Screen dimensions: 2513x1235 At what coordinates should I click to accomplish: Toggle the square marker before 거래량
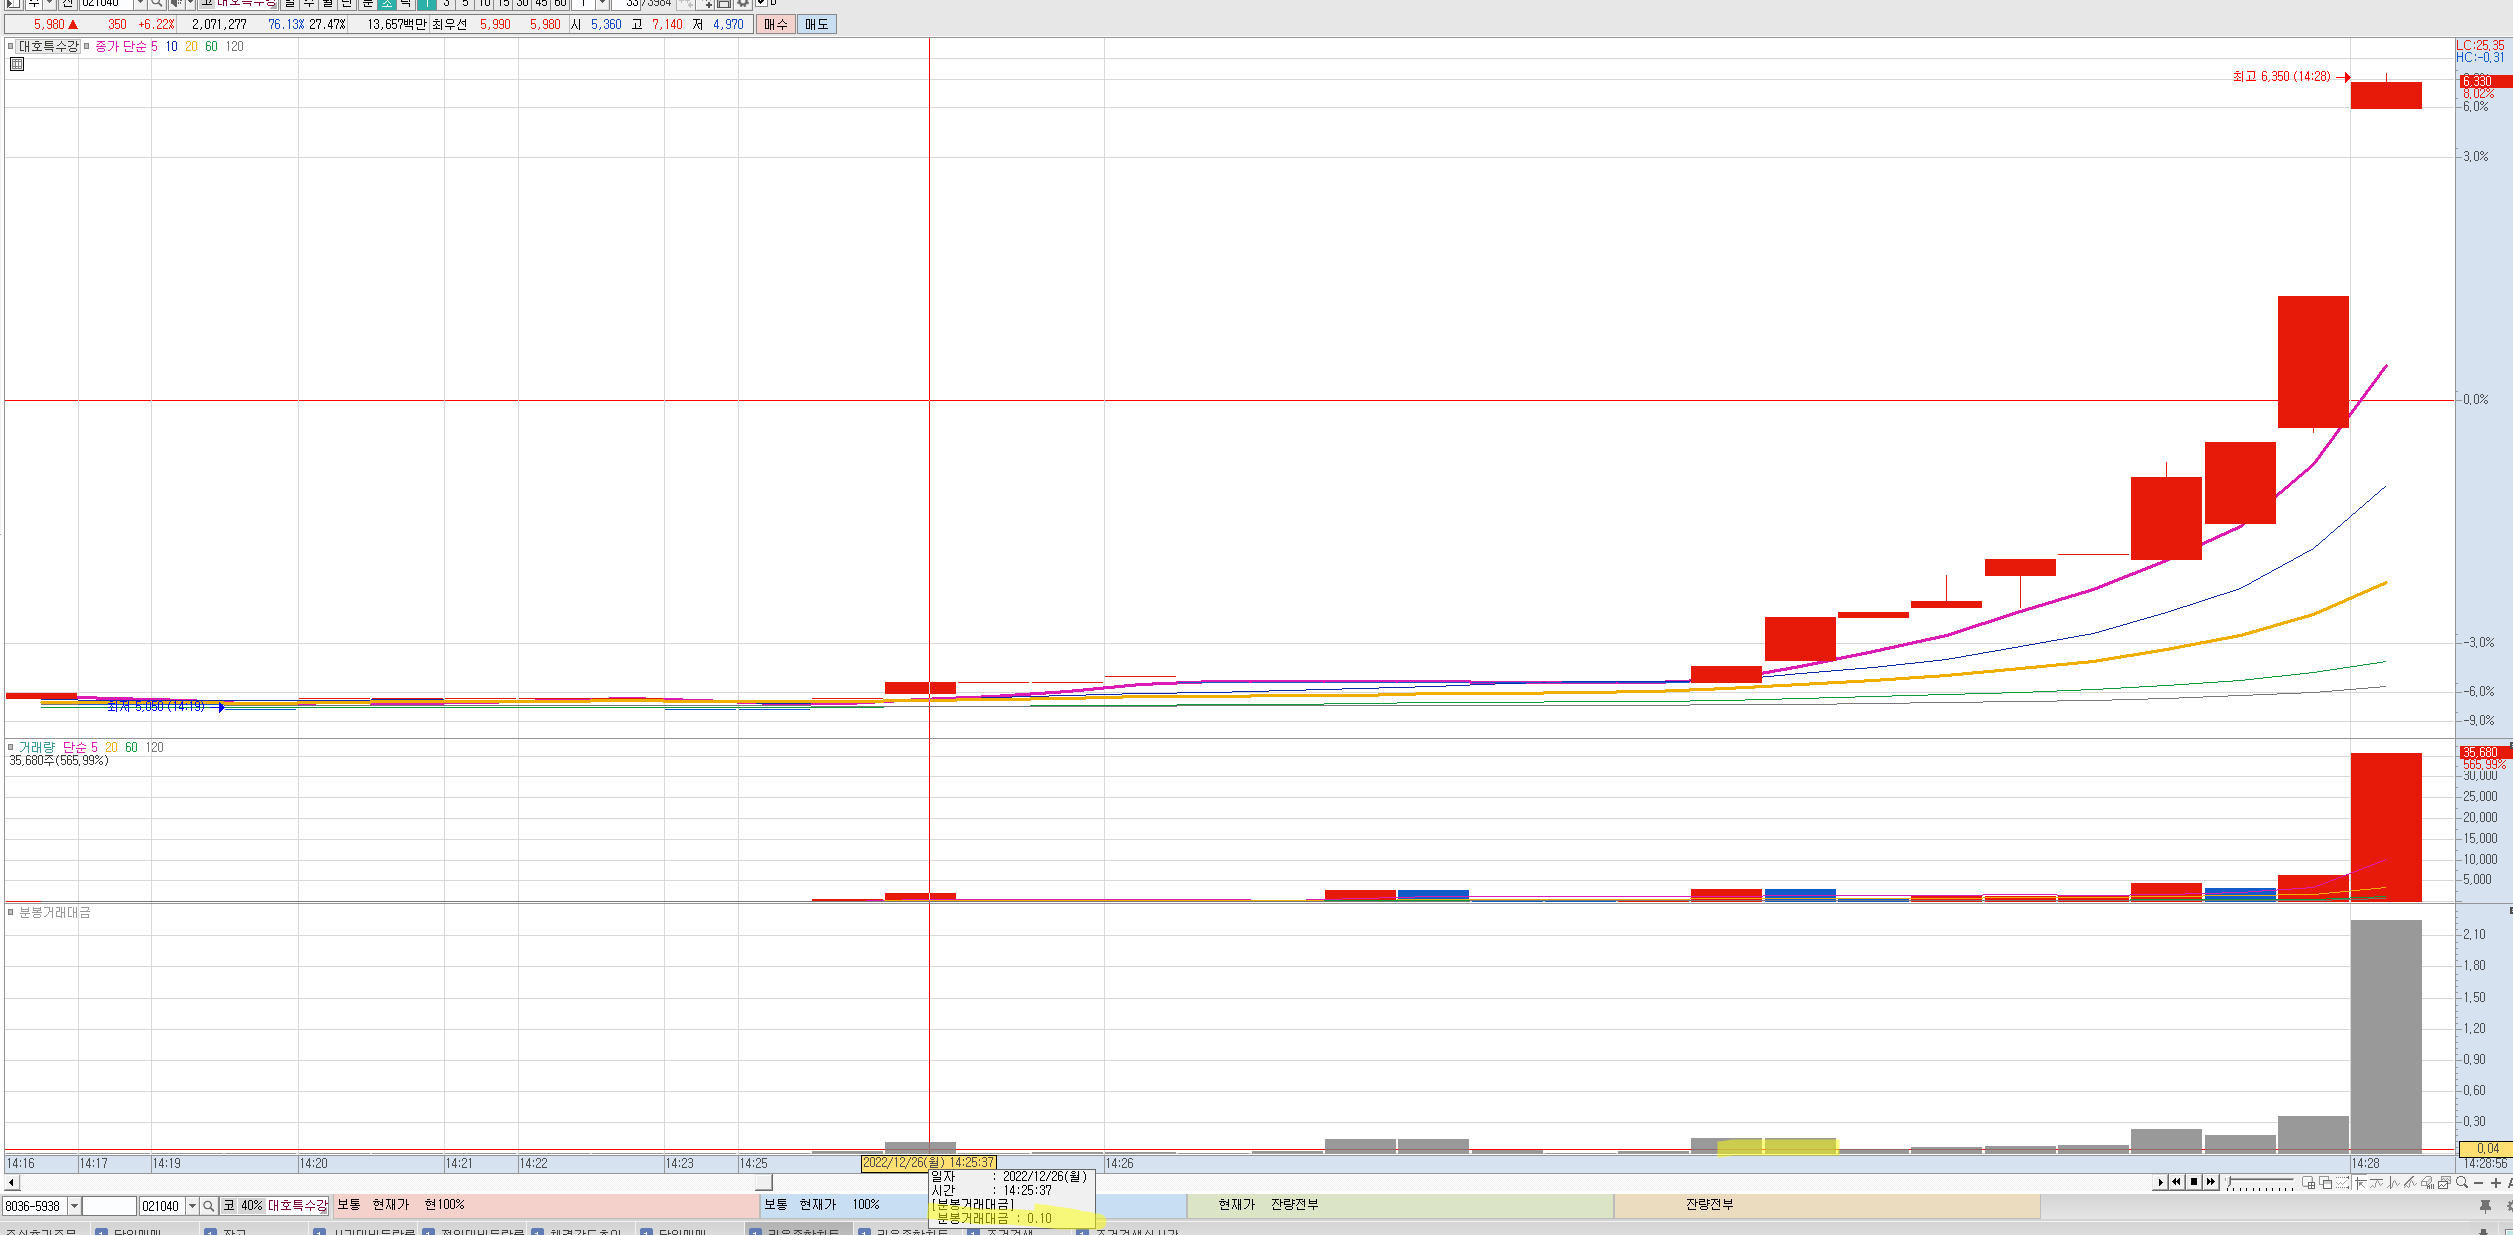pos(10,747)
